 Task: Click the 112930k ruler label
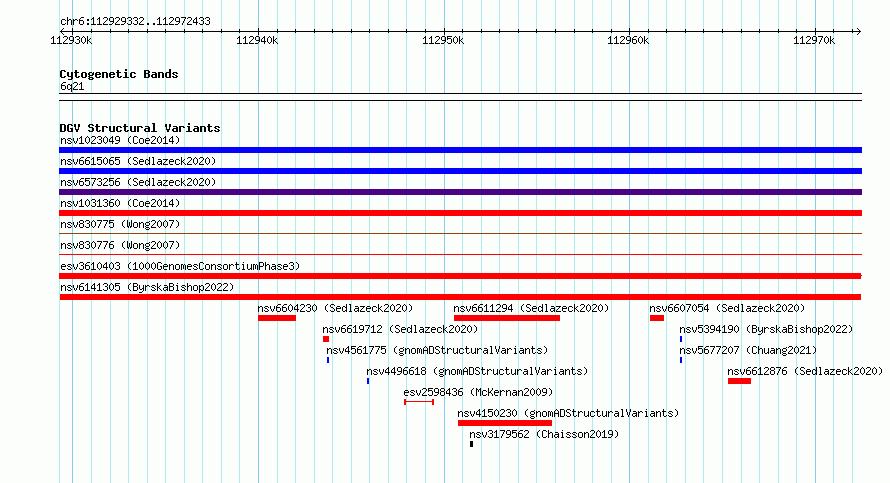72,40
